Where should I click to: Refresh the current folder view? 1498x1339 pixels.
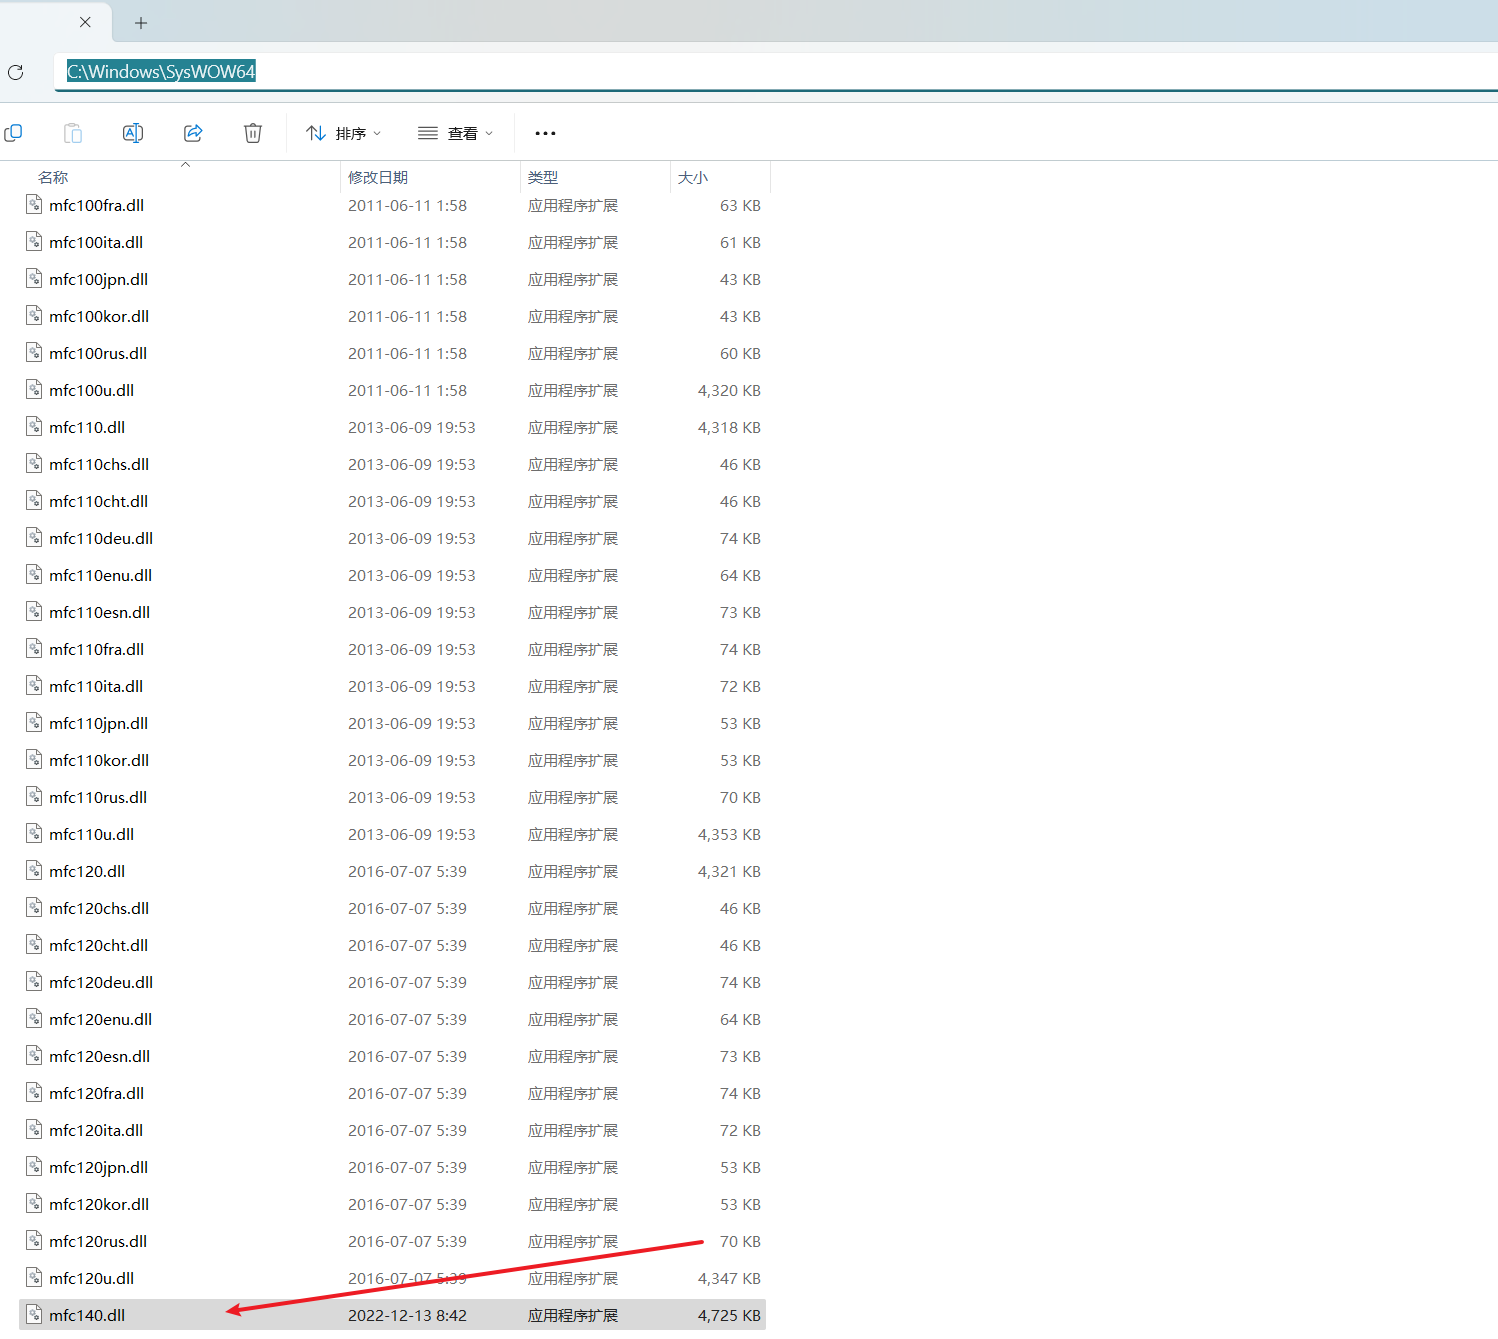pyautogui.click(x=15, y=72)
